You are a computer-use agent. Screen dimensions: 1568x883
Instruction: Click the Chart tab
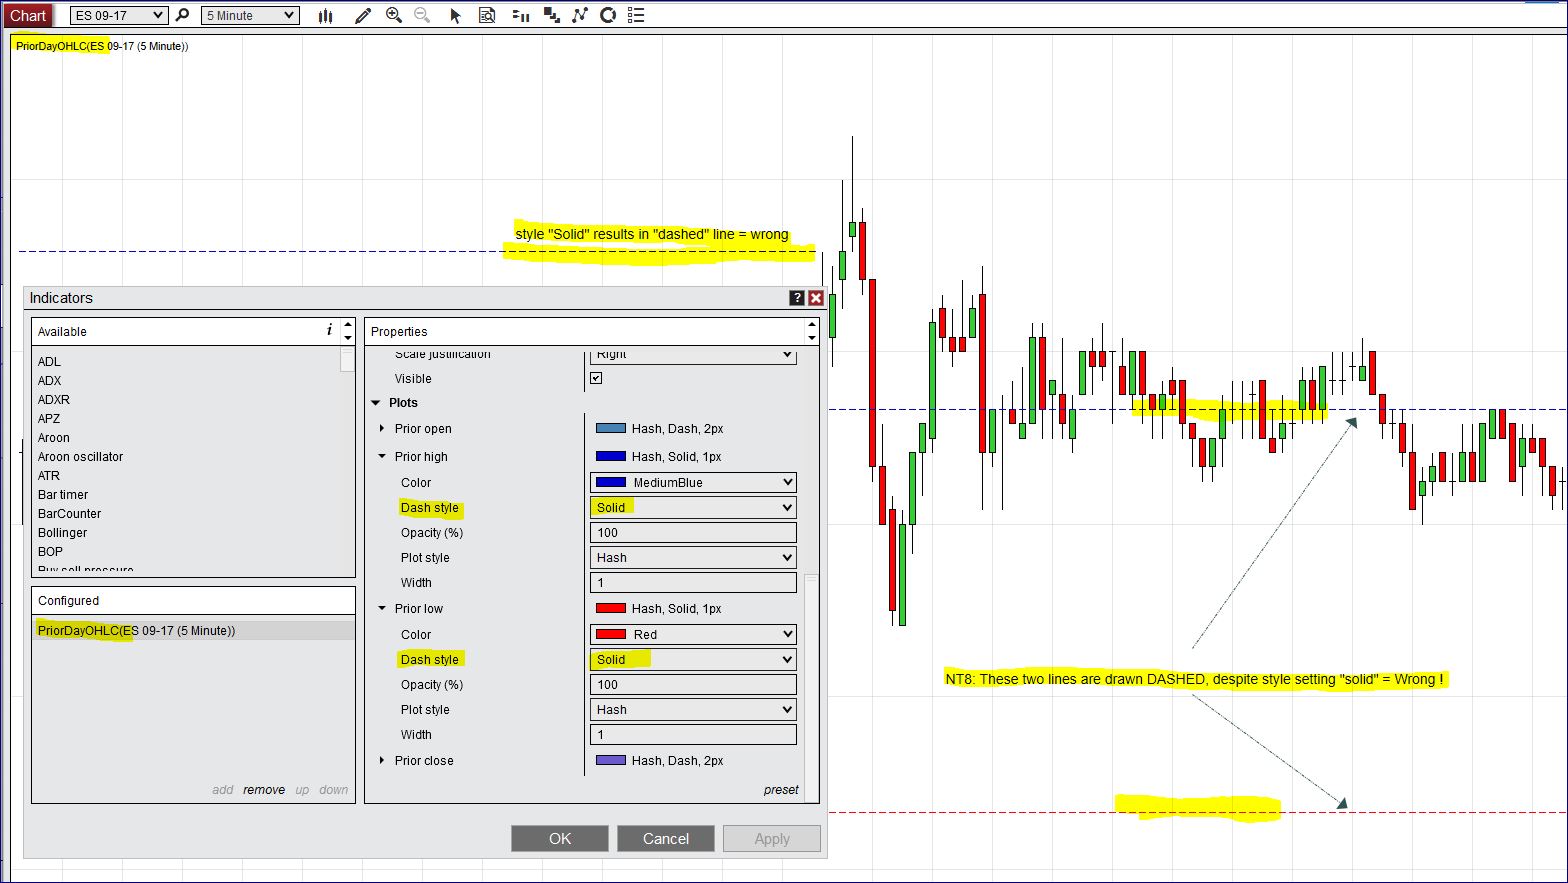28,15
